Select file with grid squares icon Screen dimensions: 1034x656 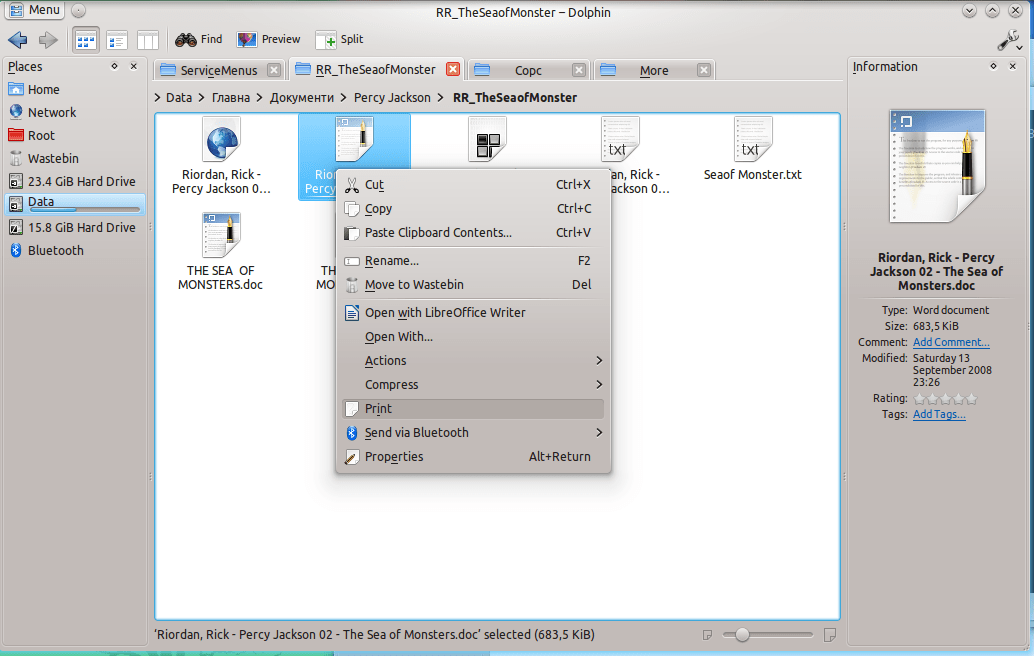[x=487, y=140]
